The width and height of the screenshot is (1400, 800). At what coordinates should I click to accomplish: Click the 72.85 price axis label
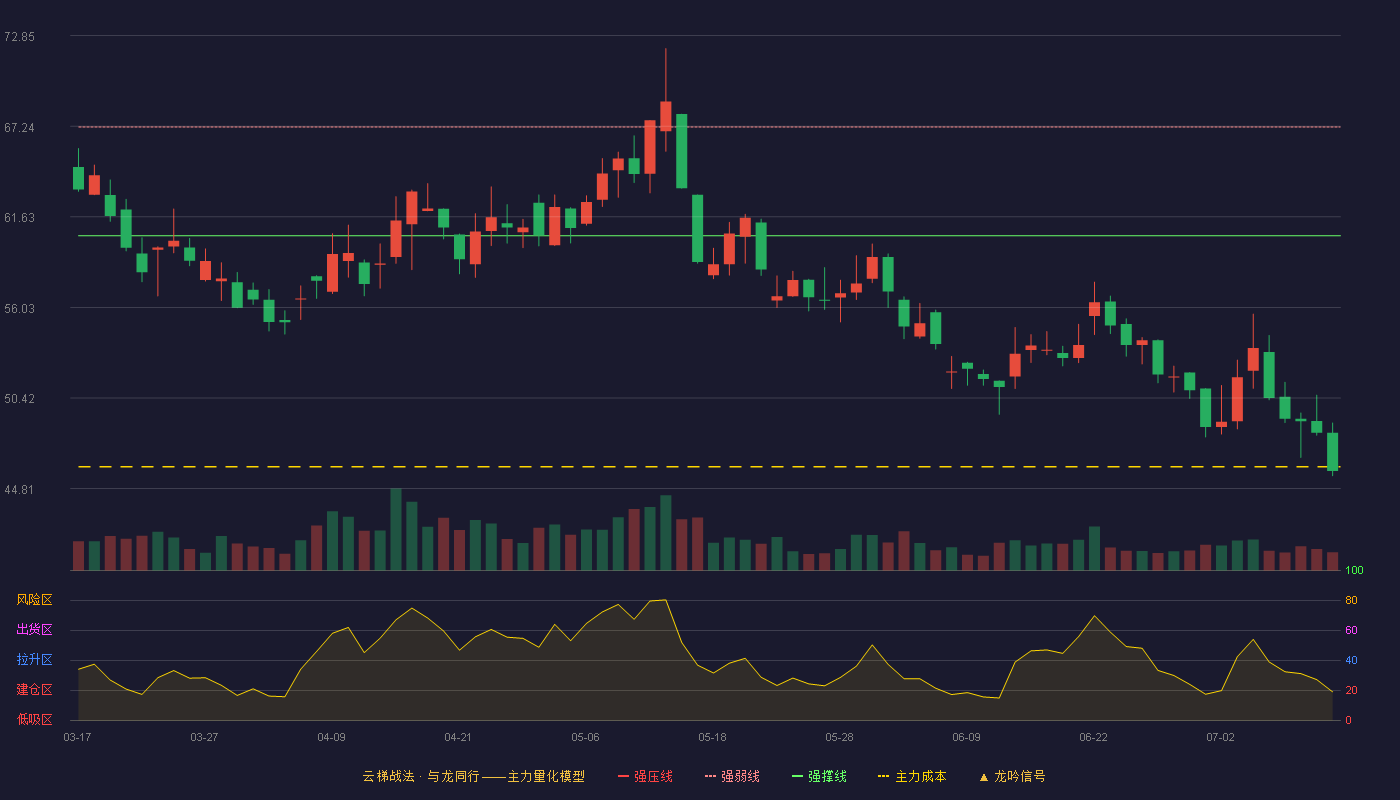point(19,37)
